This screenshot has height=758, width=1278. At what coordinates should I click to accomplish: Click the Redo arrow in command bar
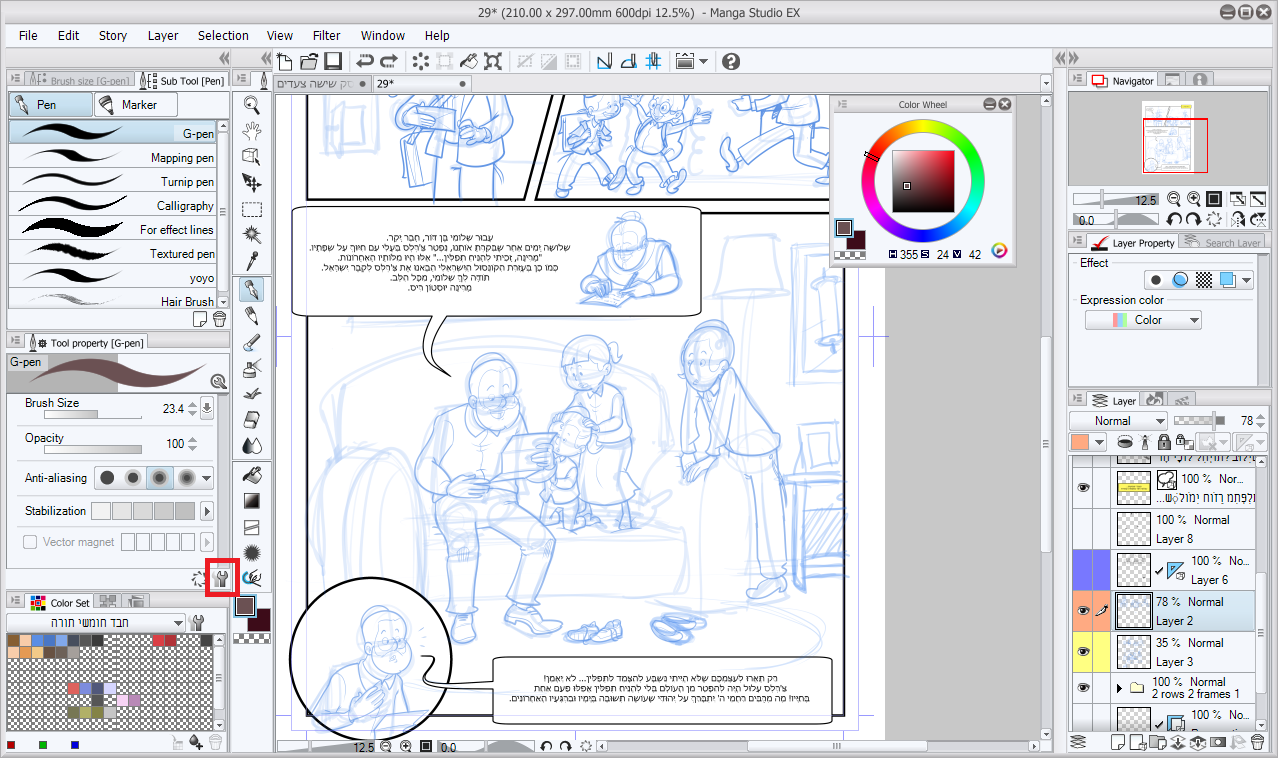pyautogui.click(x=389, y=61)
